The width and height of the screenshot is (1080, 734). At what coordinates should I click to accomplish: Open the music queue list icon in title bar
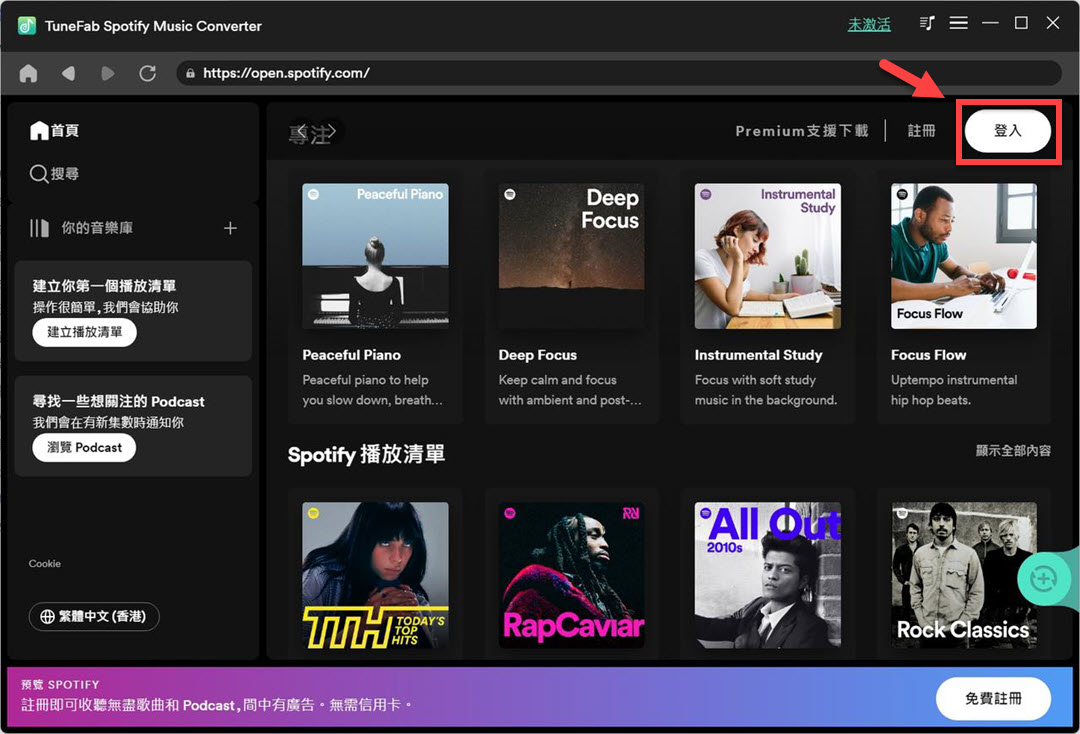[926, 23]
